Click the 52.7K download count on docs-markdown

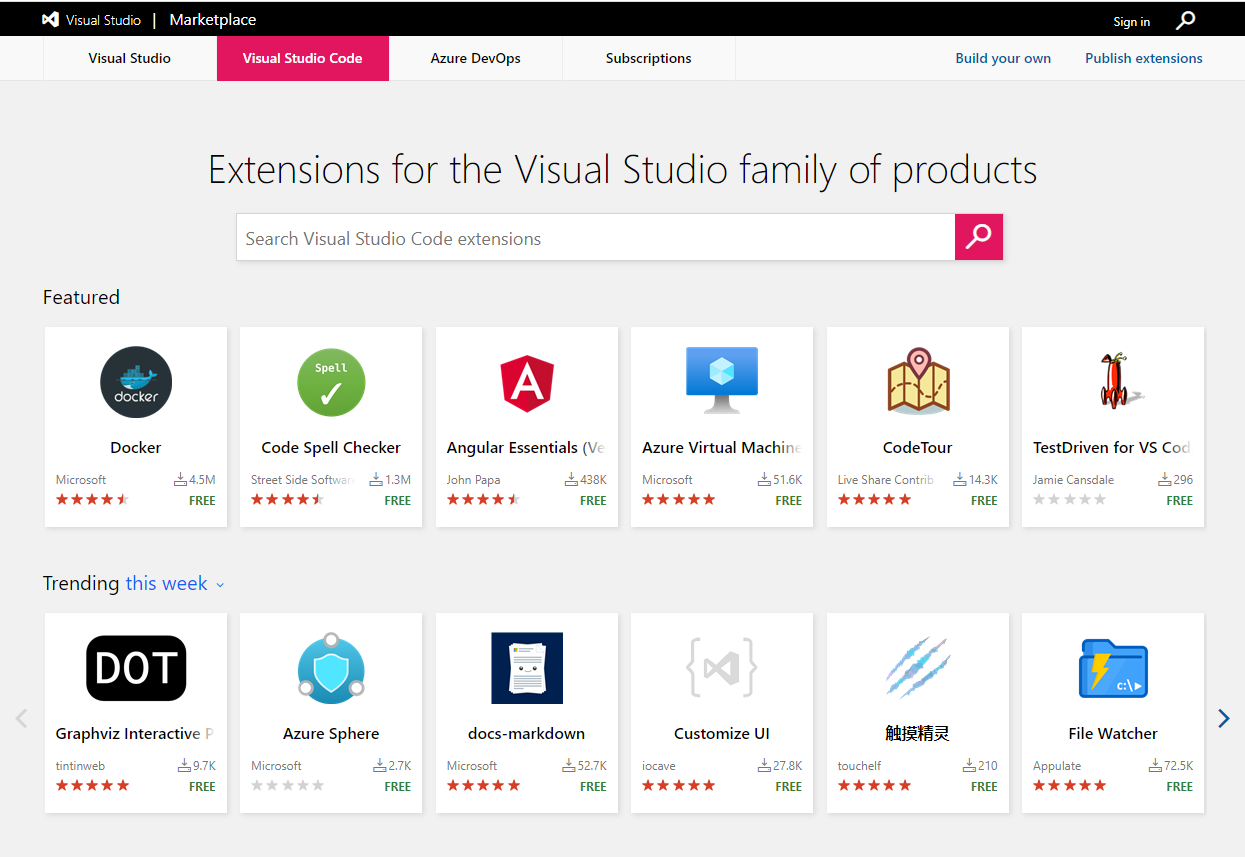592,766
